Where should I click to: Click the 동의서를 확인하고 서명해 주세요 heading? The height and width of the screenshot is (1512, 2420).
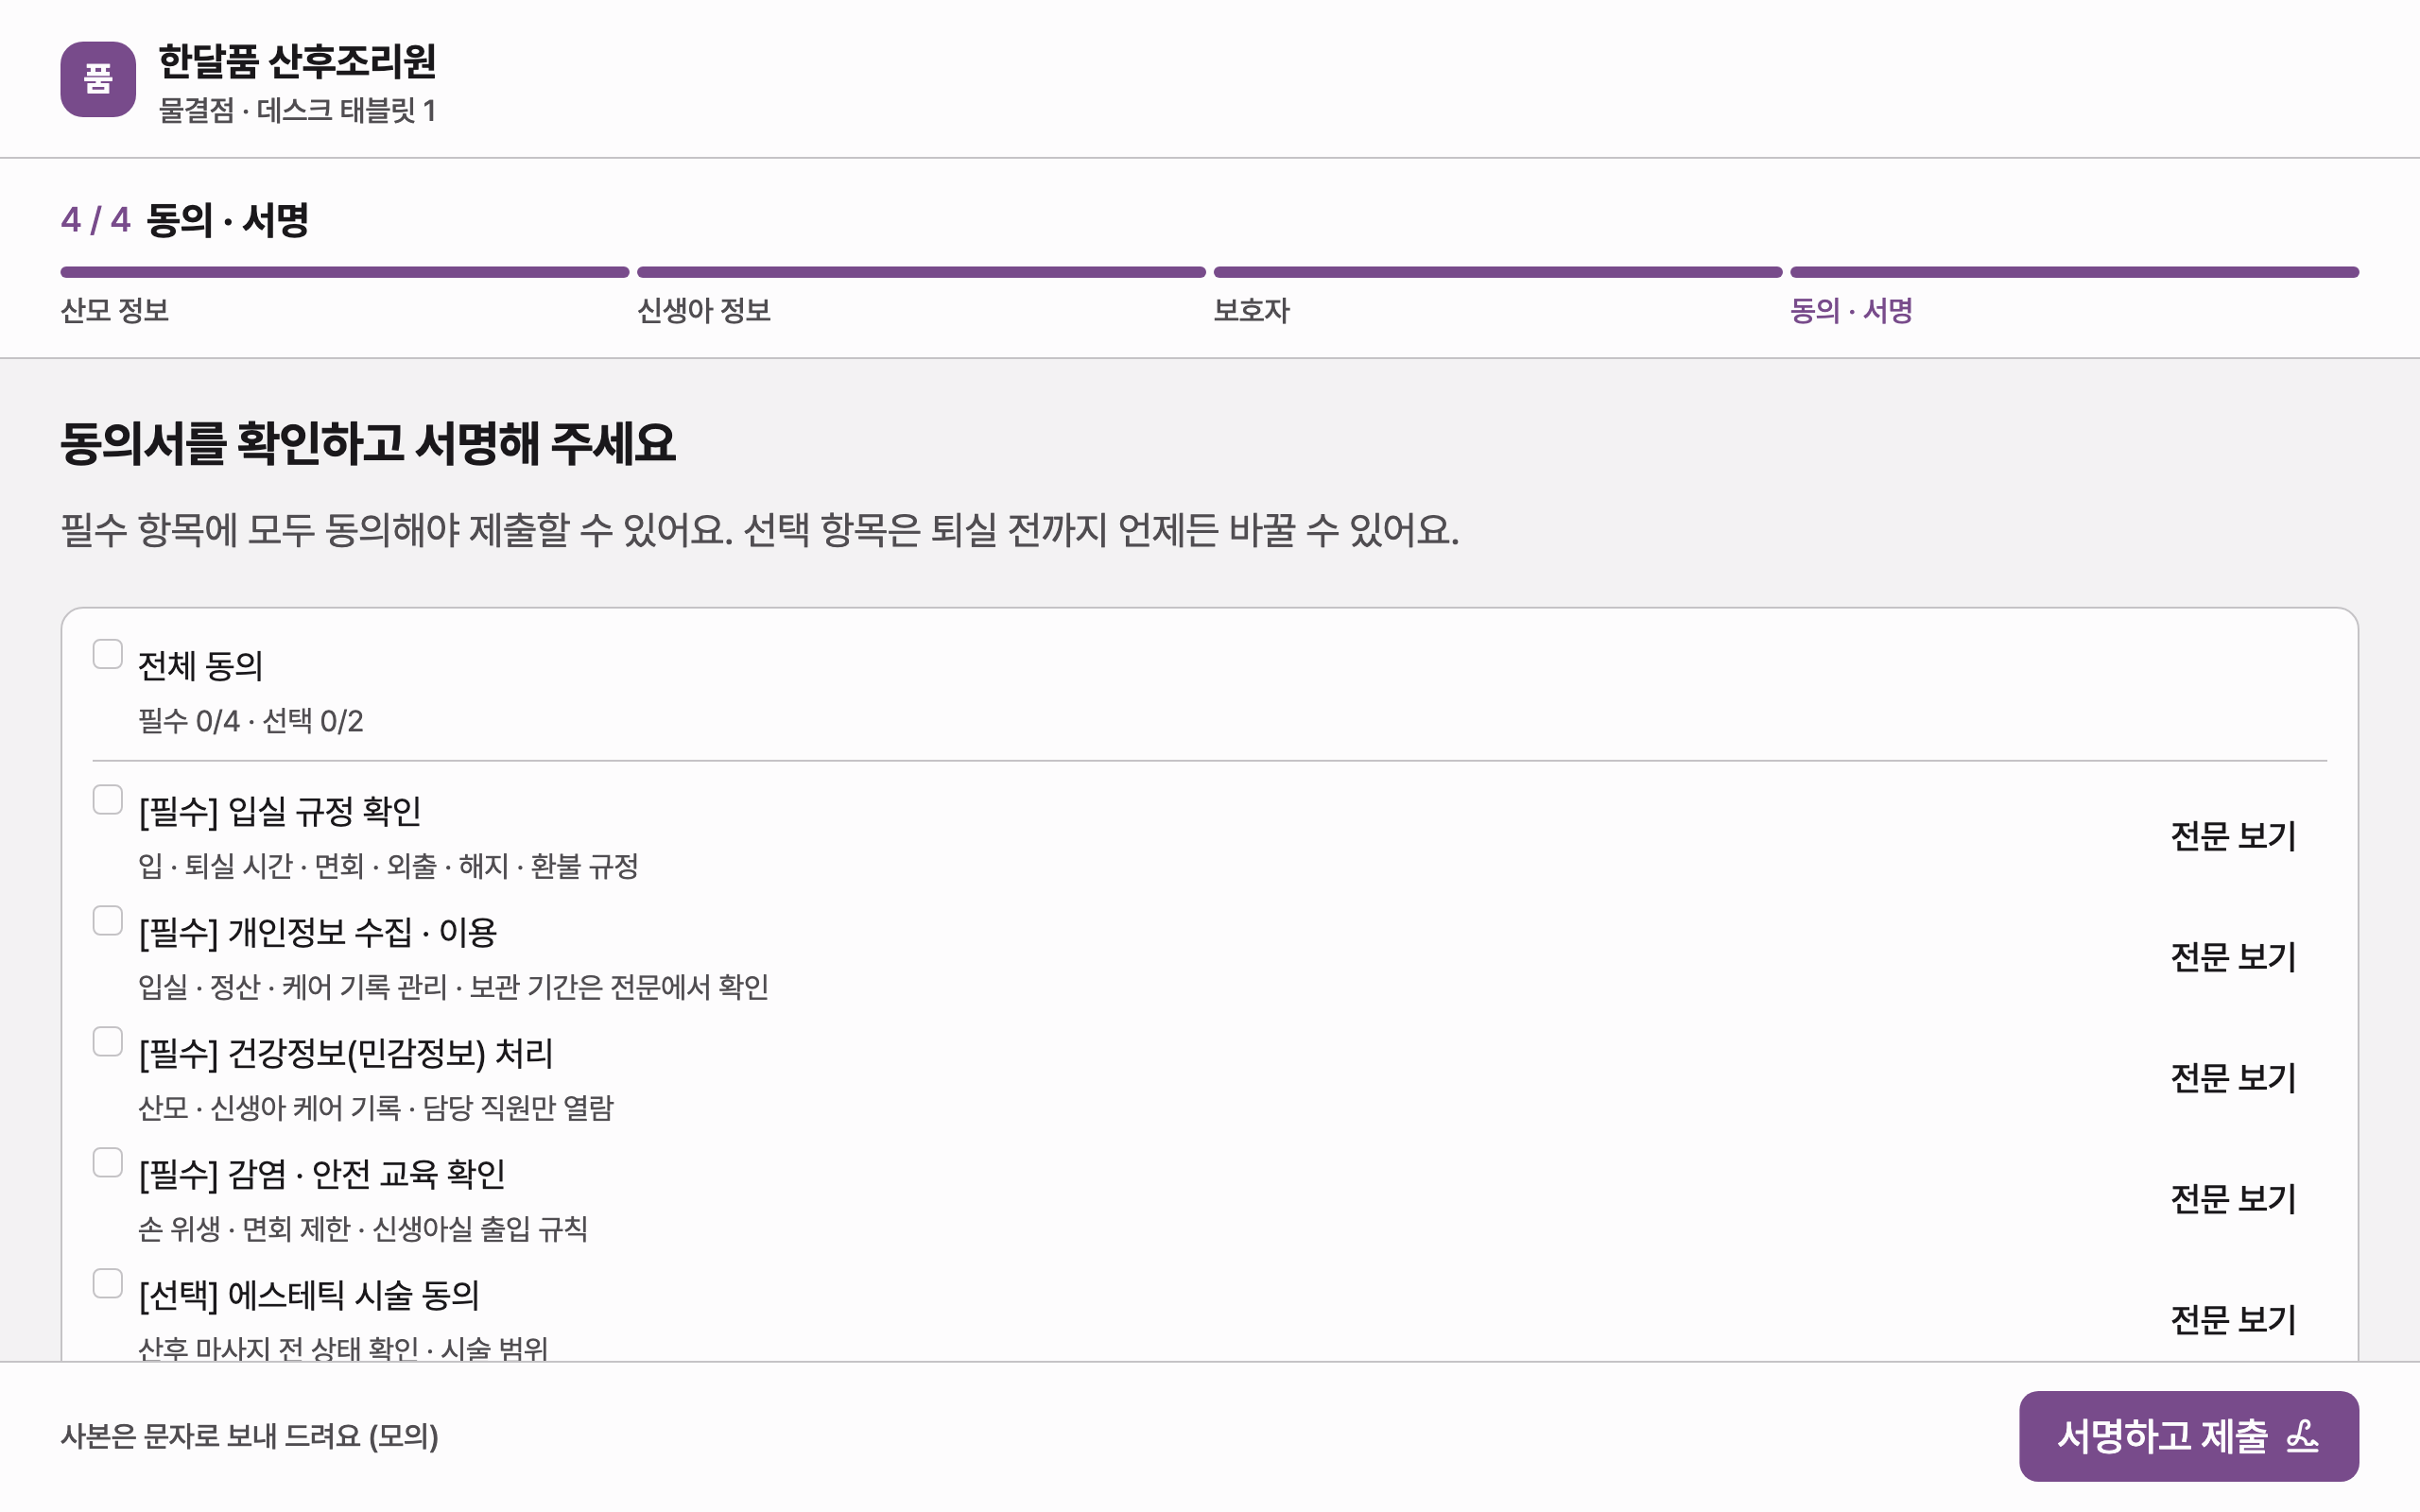[x=368, y=443]
